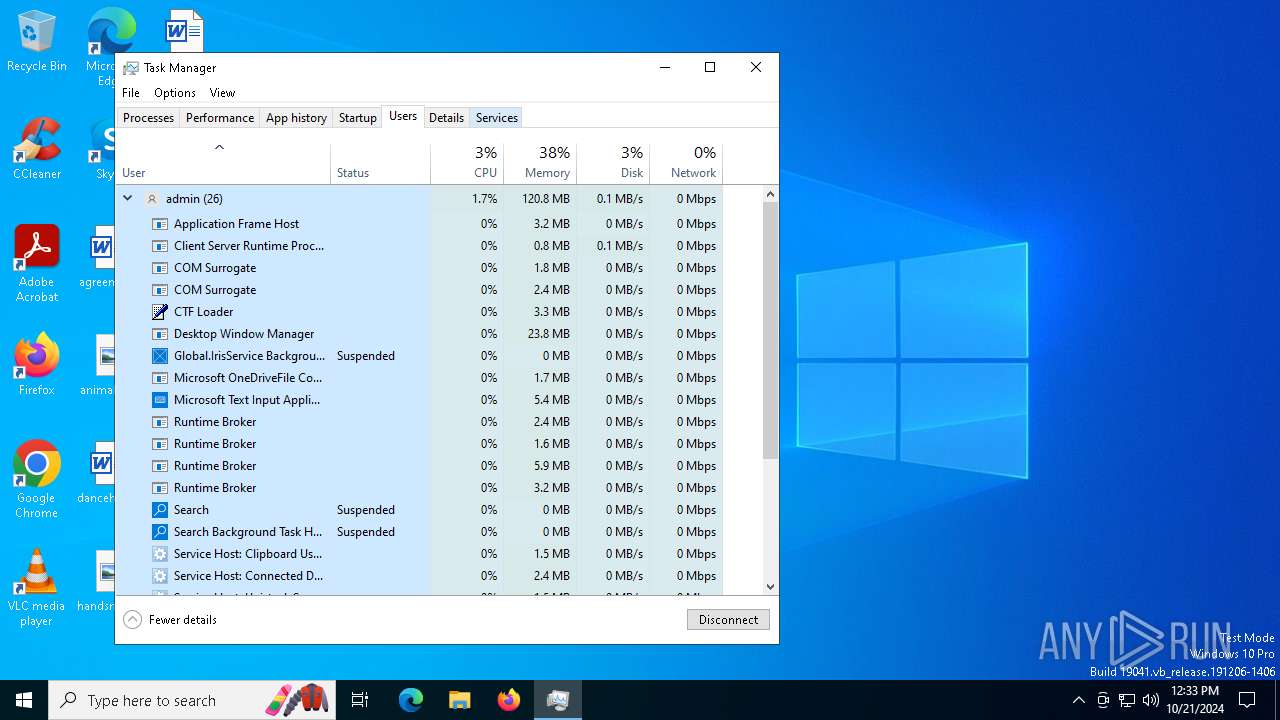This screenshot has width=1280, height=720.
Task: Click the 120.8 MB admin memory total
Action: tap(546, 199)
